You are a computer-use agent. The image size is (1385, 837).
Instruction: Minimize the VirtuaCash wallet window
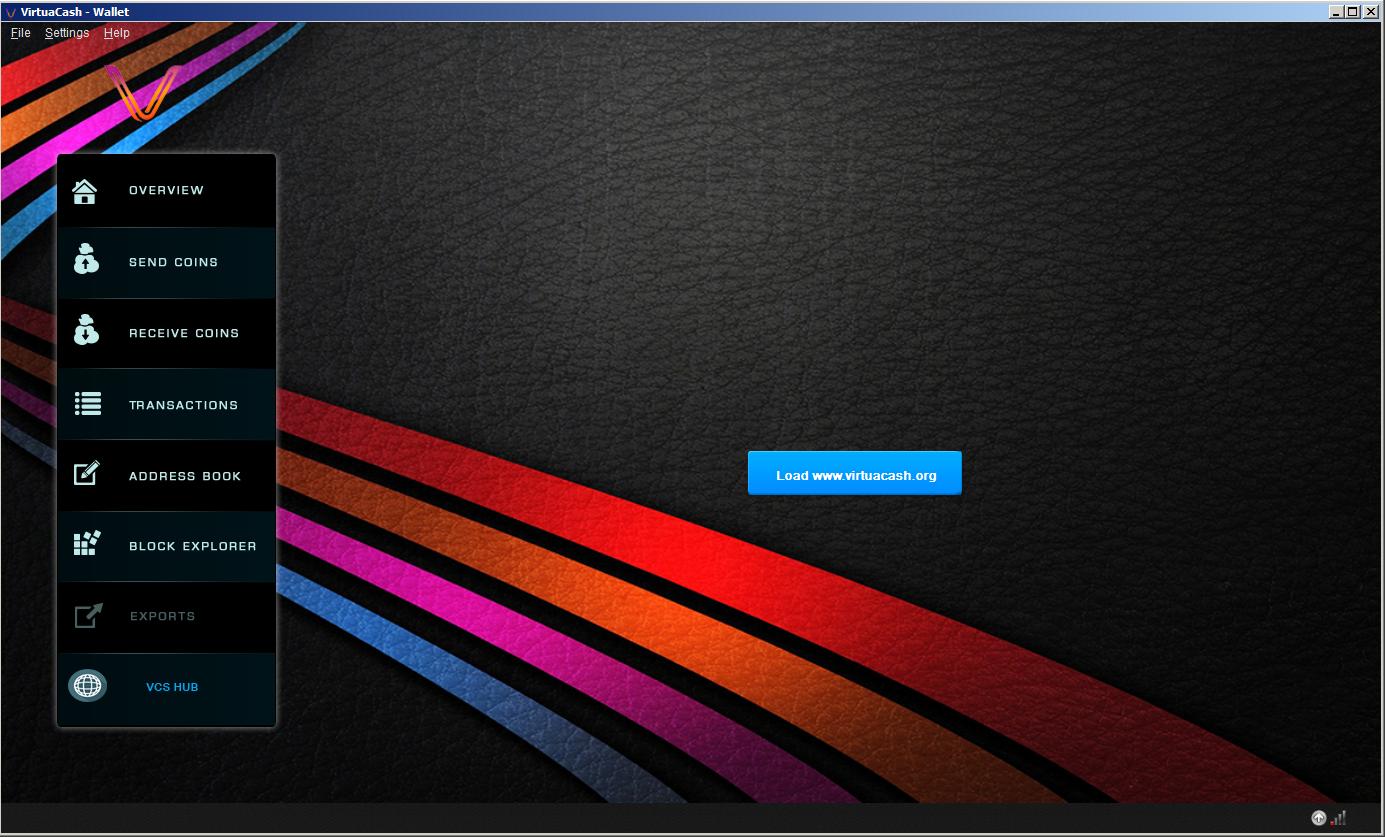(1336, 12)
